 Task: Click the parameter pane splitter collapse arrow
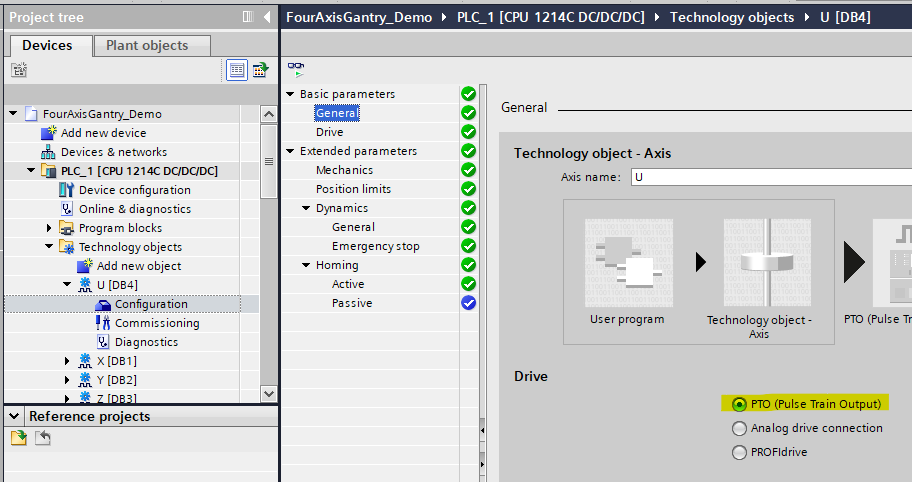coord(482,430)
